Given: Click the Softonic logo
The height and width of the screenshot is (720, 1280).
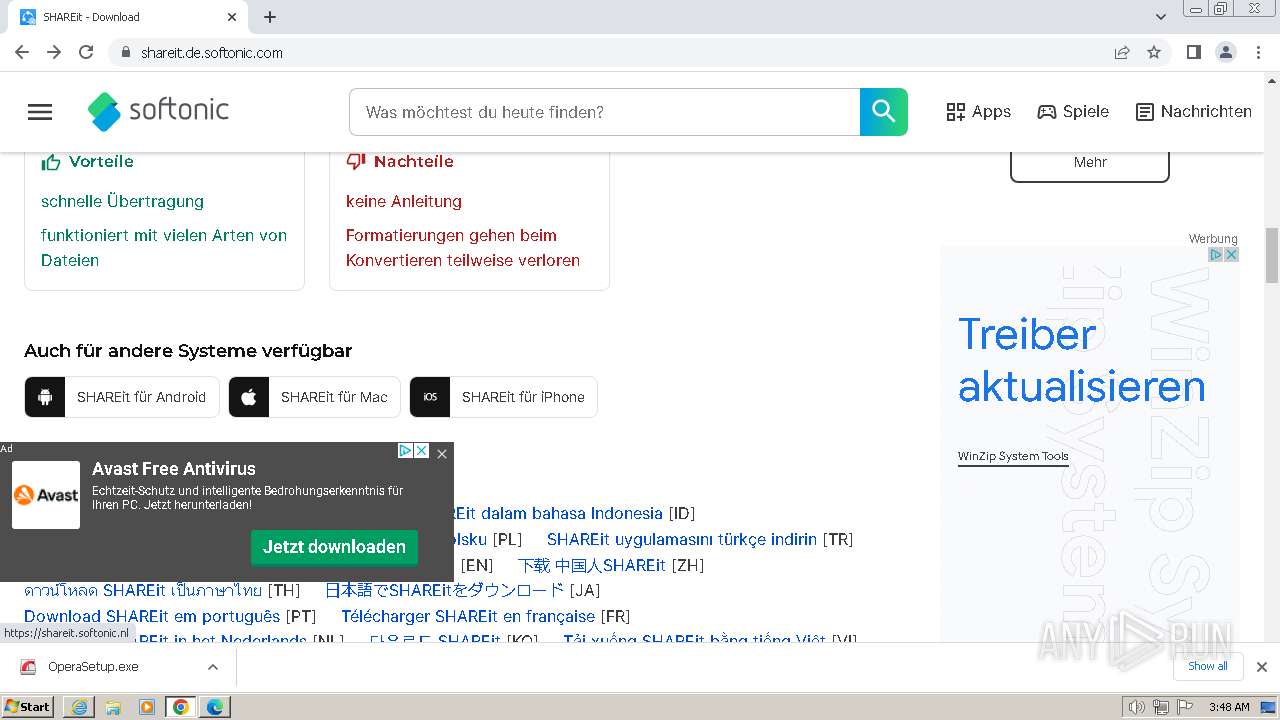Looking at the screenshot, I should point(158,111).
